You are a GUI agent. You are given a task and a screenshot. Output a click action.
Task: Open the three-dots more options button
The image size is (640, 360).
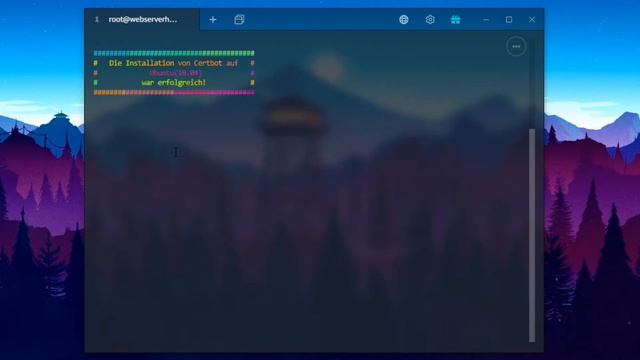[x=516, y=47]
